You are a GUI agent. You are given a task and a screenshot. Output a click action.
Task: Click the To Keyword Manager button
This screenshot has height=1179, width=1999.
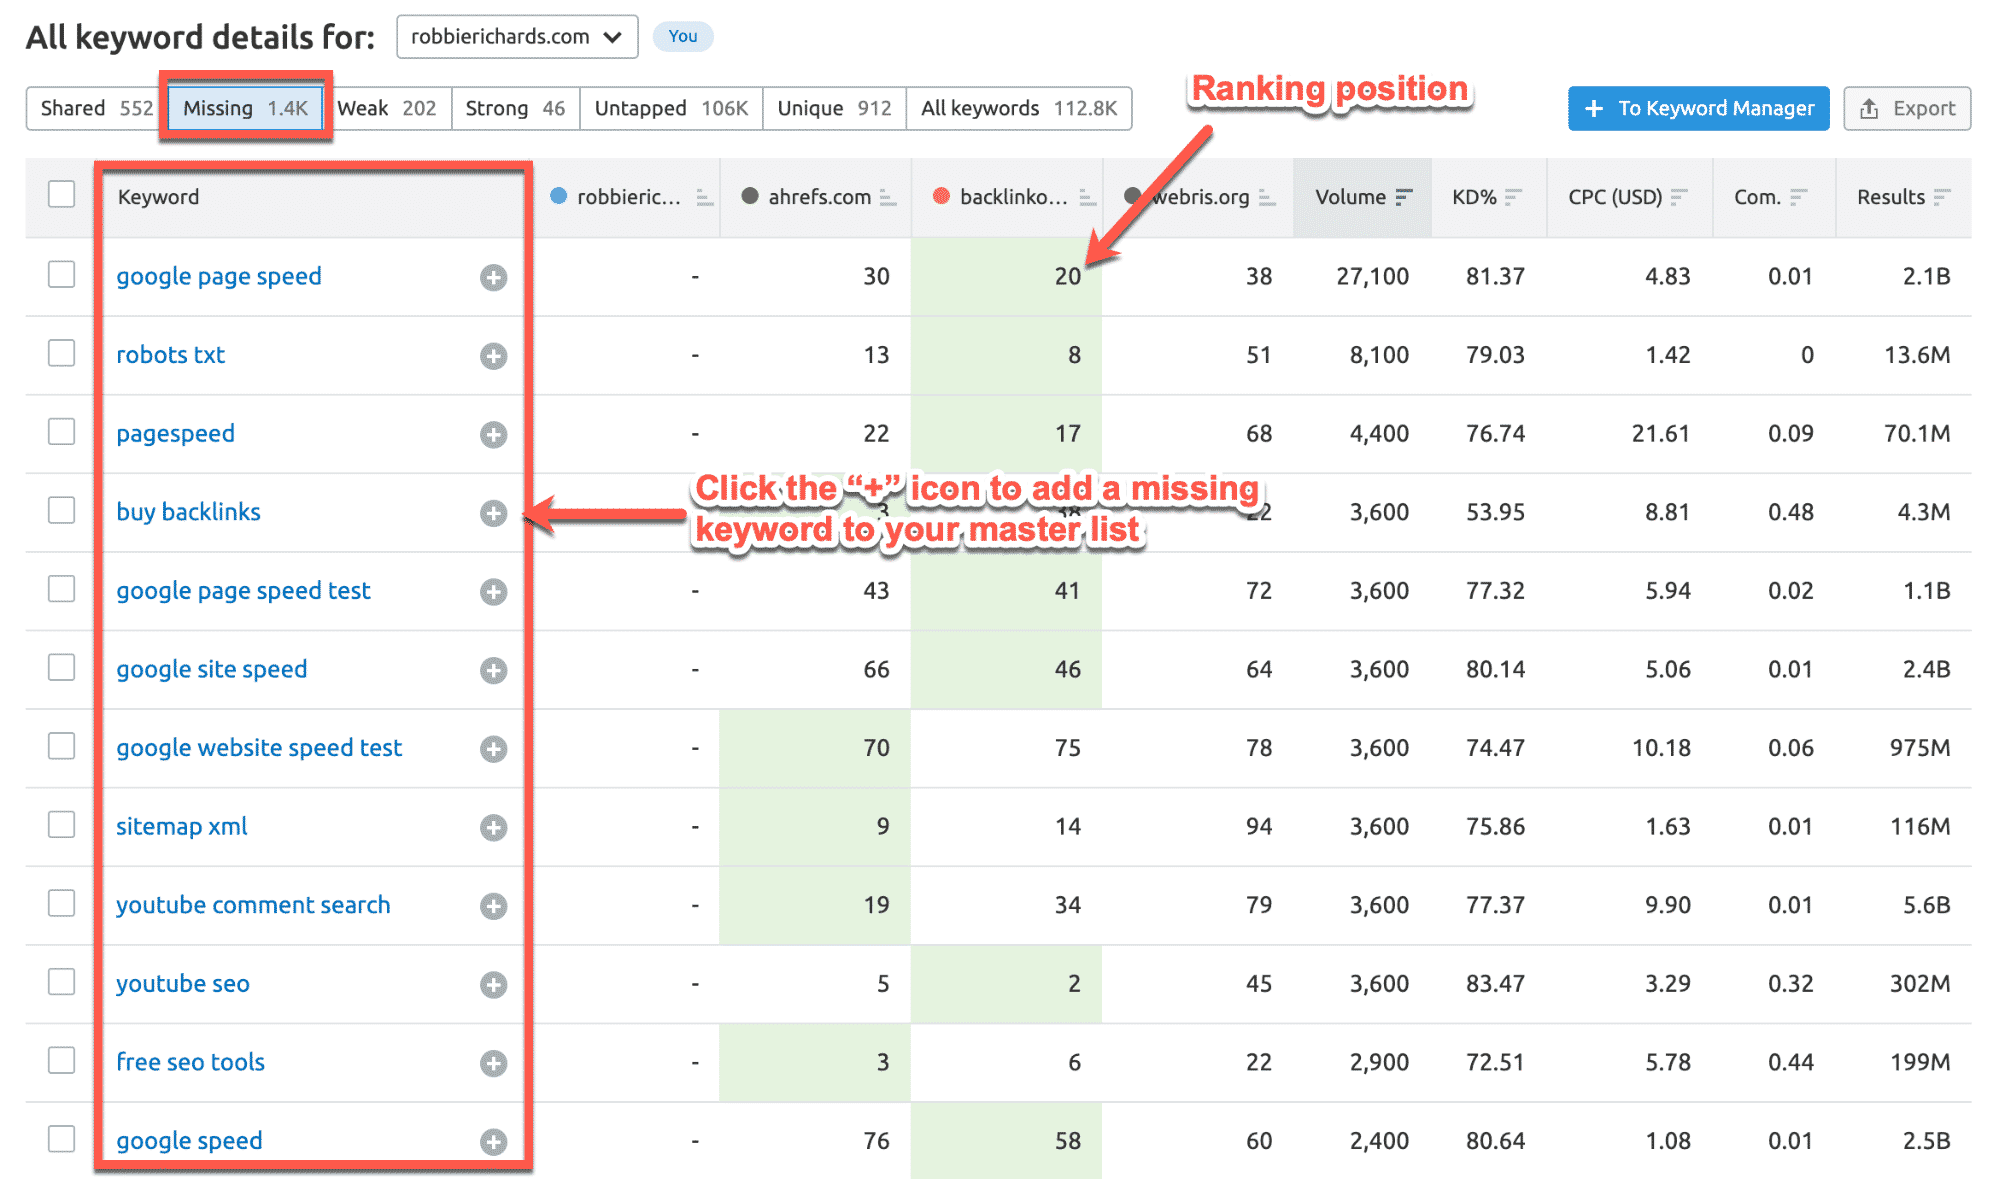(x=1698, y=108)
